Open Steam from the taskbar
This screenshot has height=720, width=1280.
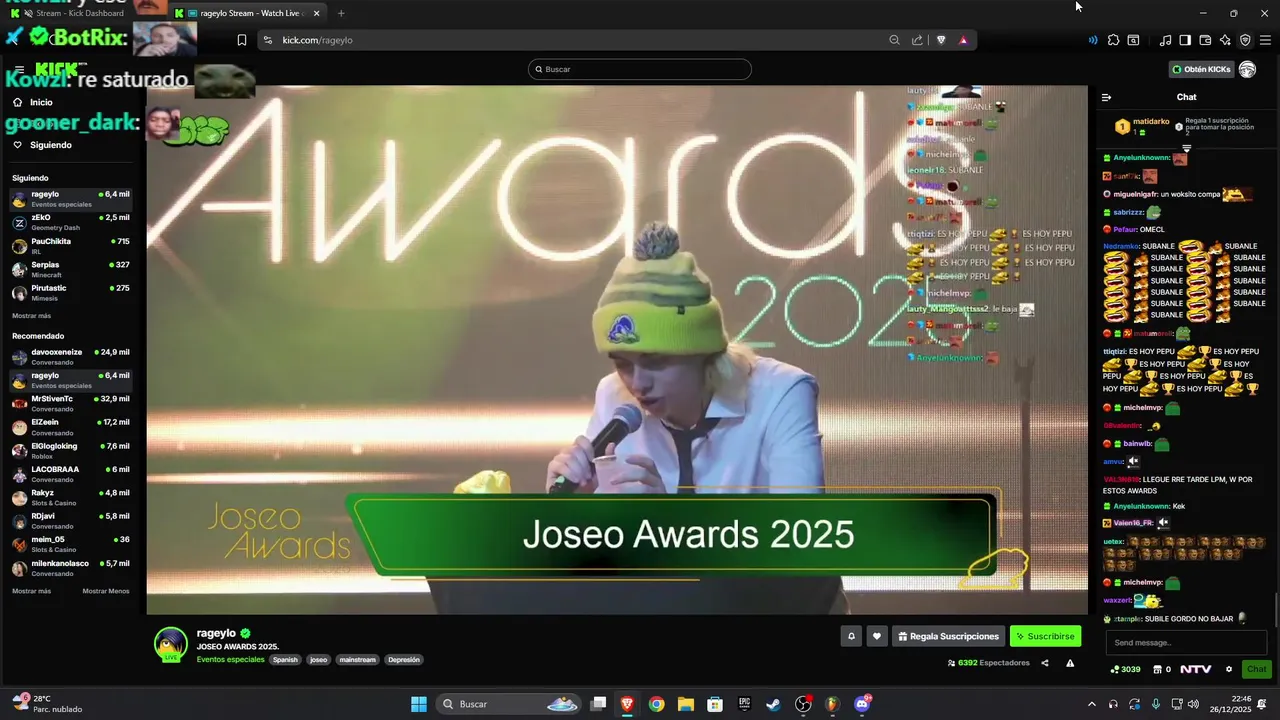[x=773, y=704]
